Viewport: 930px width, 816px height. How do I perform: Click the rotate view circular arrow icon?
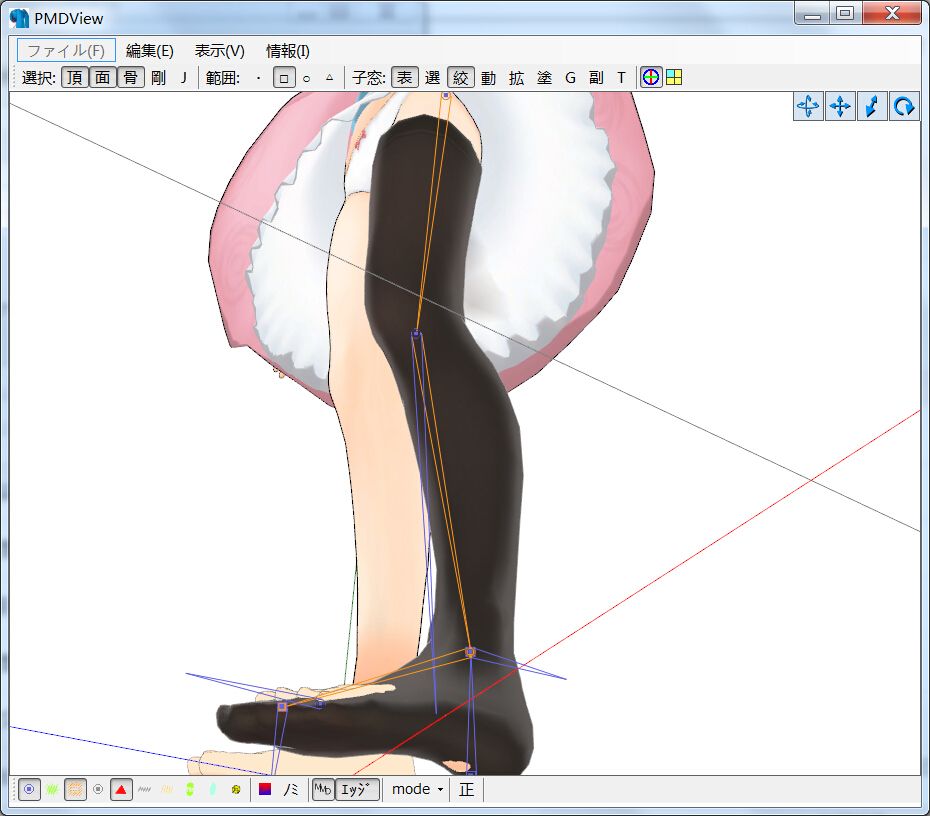905,106
